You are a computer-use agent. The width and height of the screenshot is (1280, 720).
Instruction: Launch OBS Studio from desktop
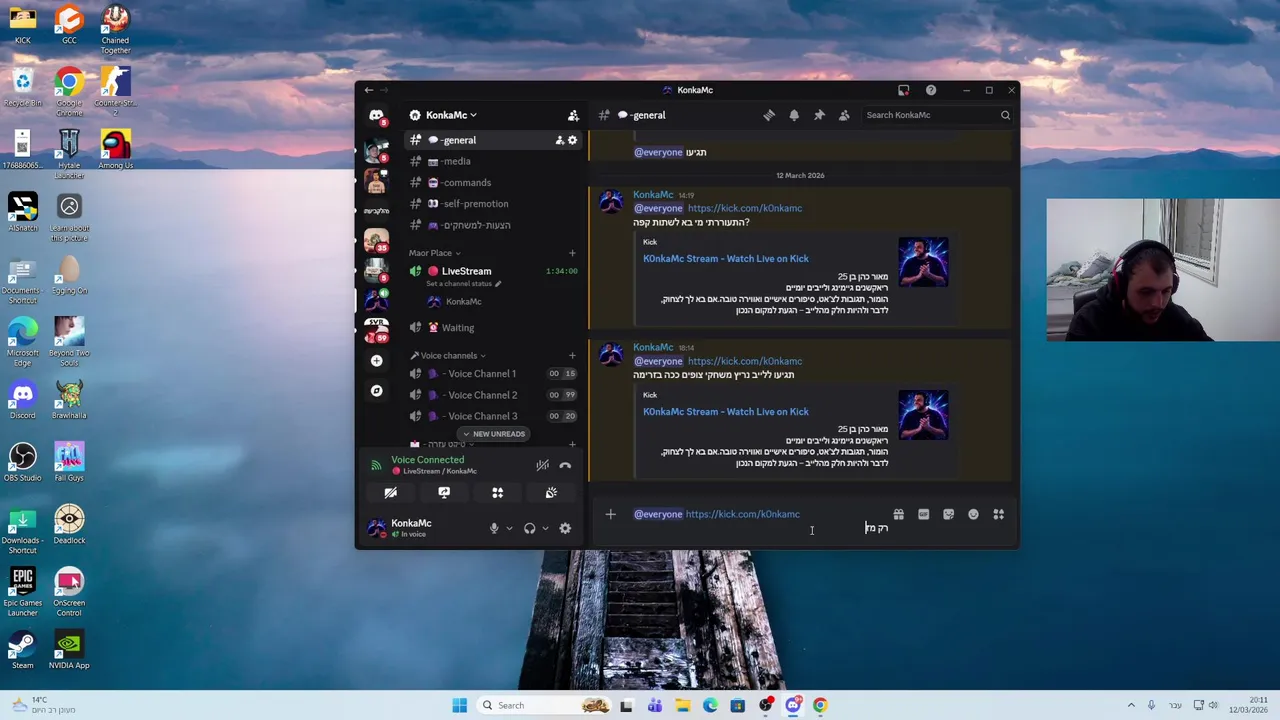pyautogui.click(x=22, y=461)
